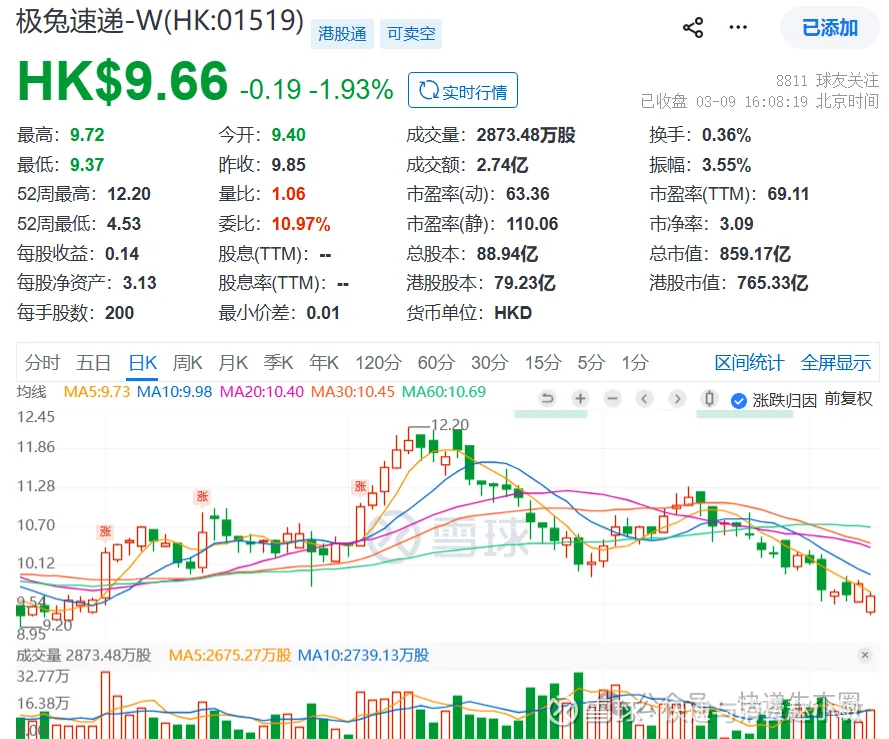Open 区间统计 link
Screen dimensions: 889x739
click(750, 362)
